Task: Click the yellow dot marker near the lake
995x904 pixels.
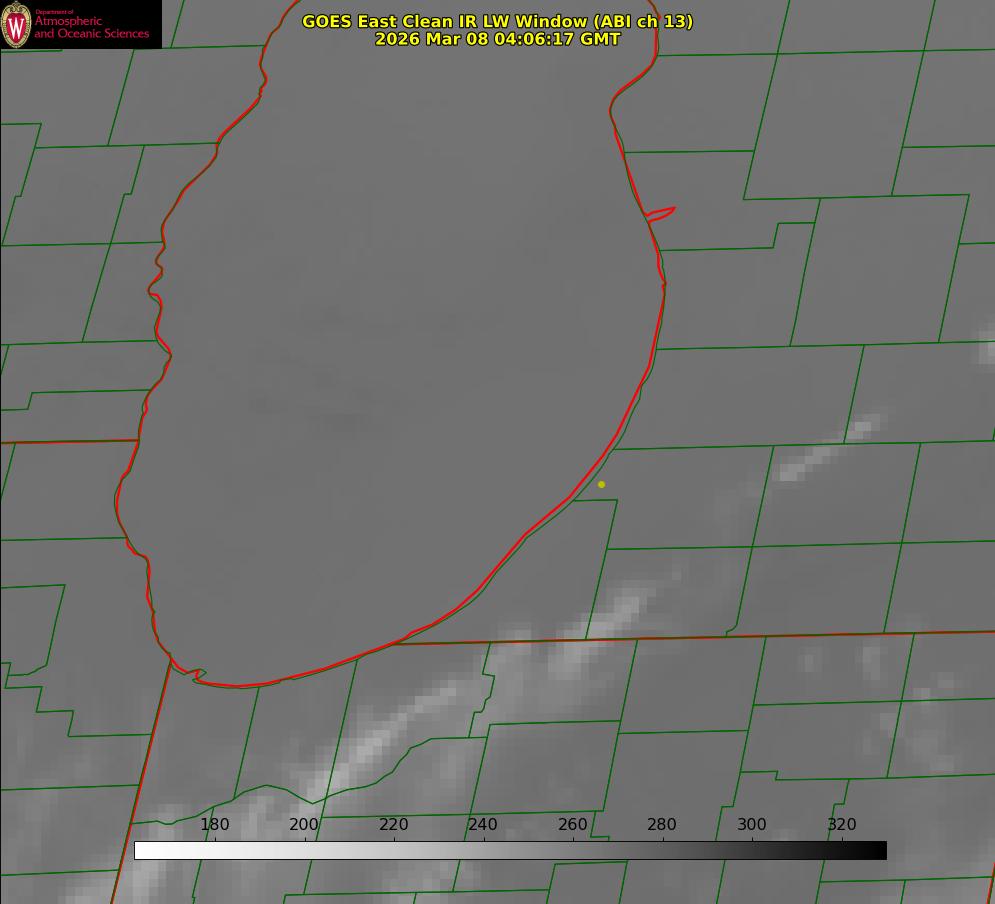Action: coord(601,484)
